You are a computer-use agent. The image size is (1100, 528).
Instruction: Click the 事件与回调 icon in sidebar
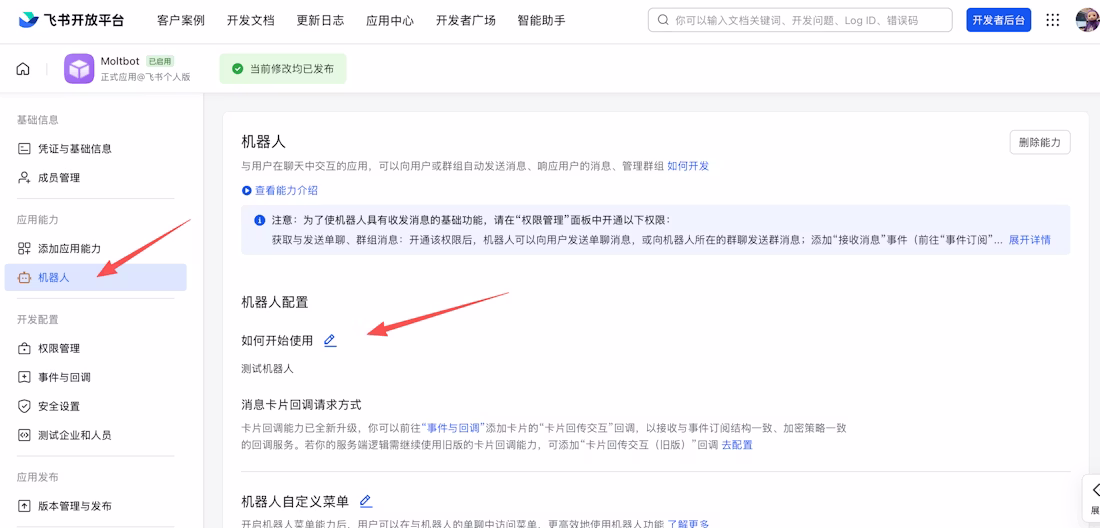pos(24,377)
